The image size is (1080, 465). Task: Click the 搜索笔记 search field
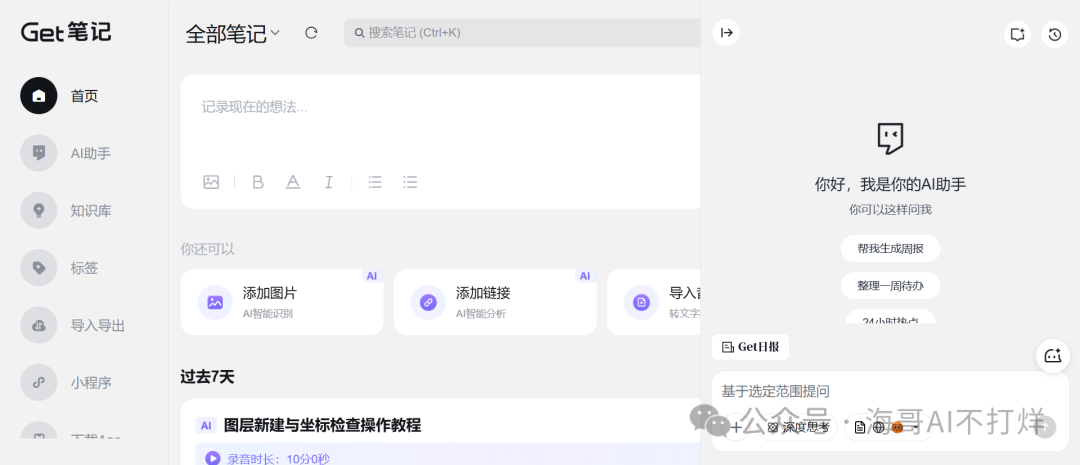(x=520, y=33)
